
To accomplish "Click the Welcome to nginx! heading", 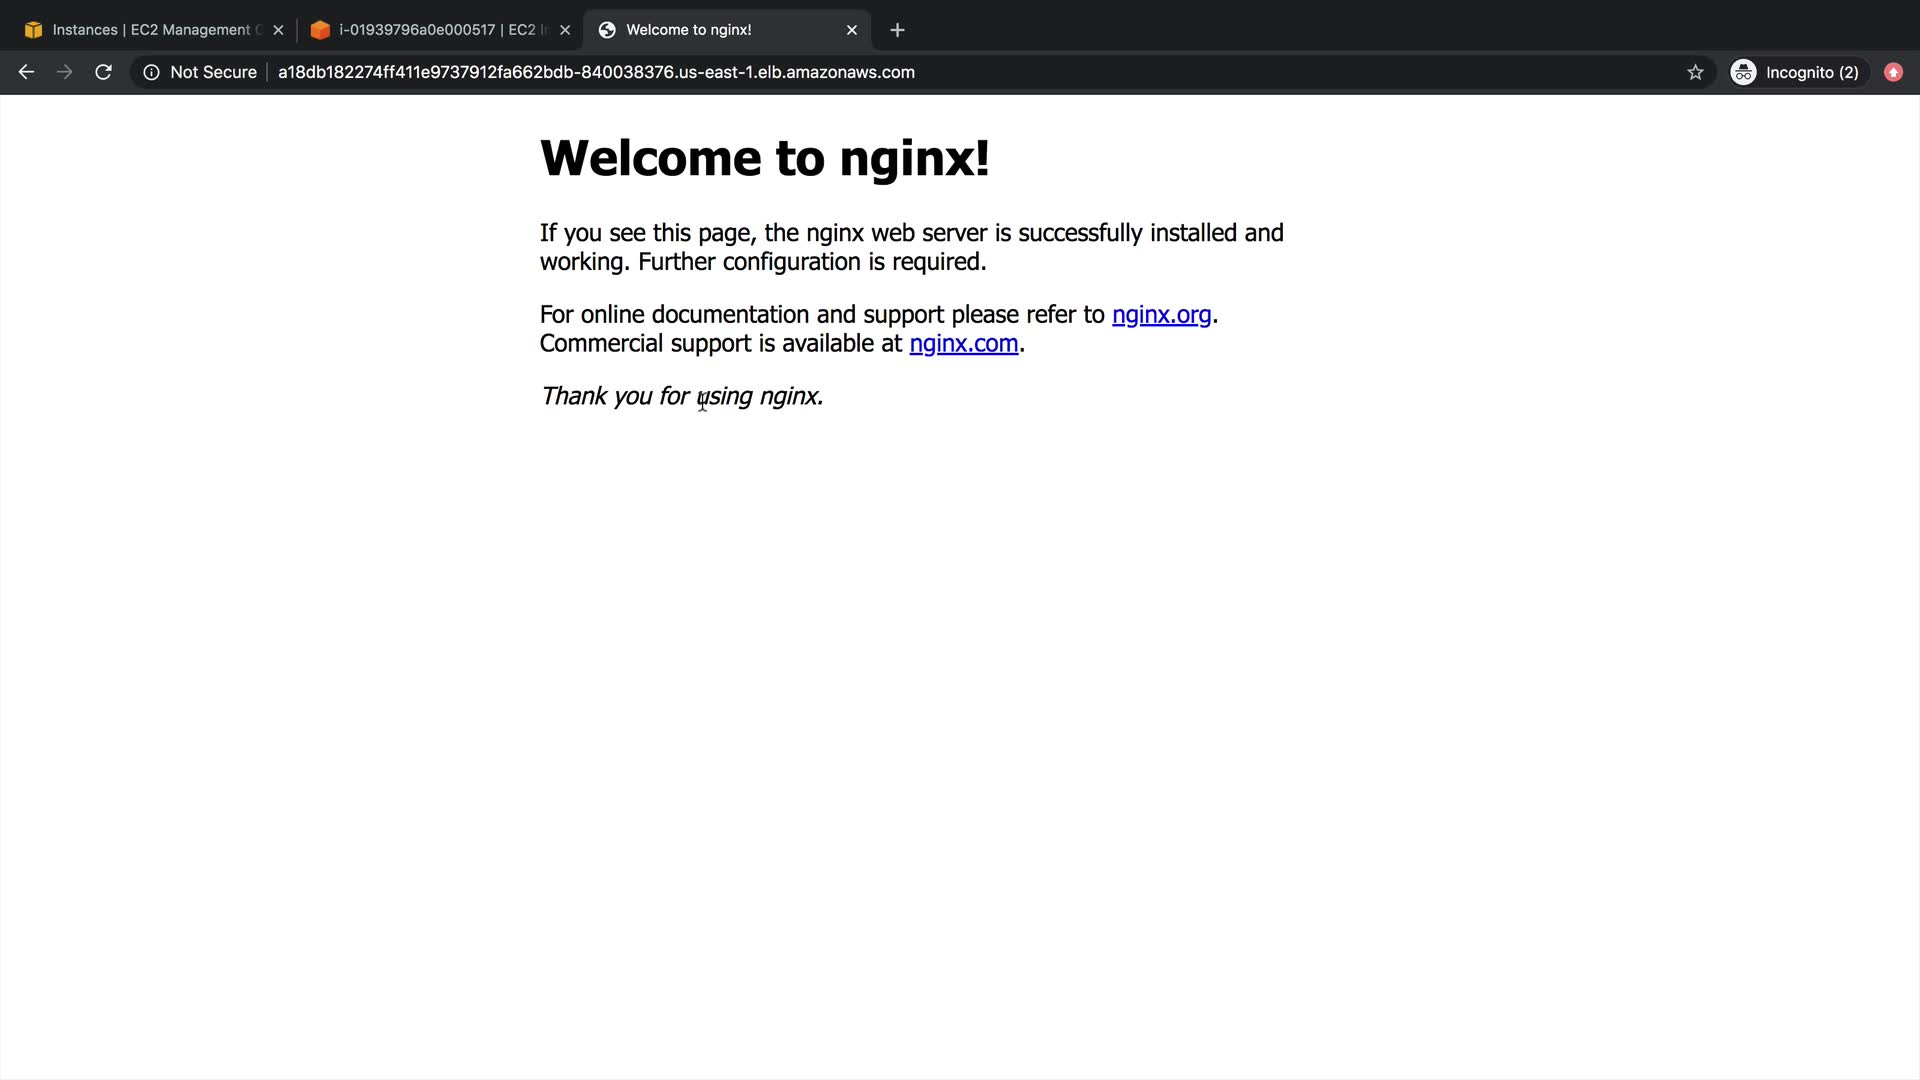I will 765,158.
